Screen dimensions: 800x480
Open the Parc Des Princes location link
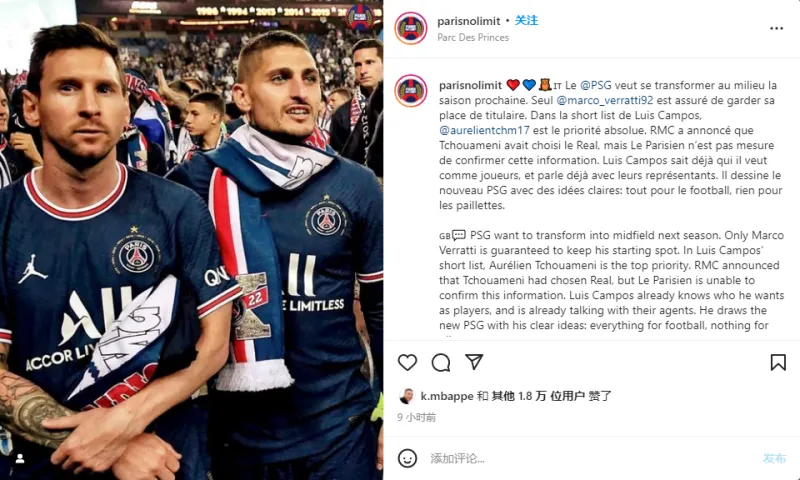(473, 37)
